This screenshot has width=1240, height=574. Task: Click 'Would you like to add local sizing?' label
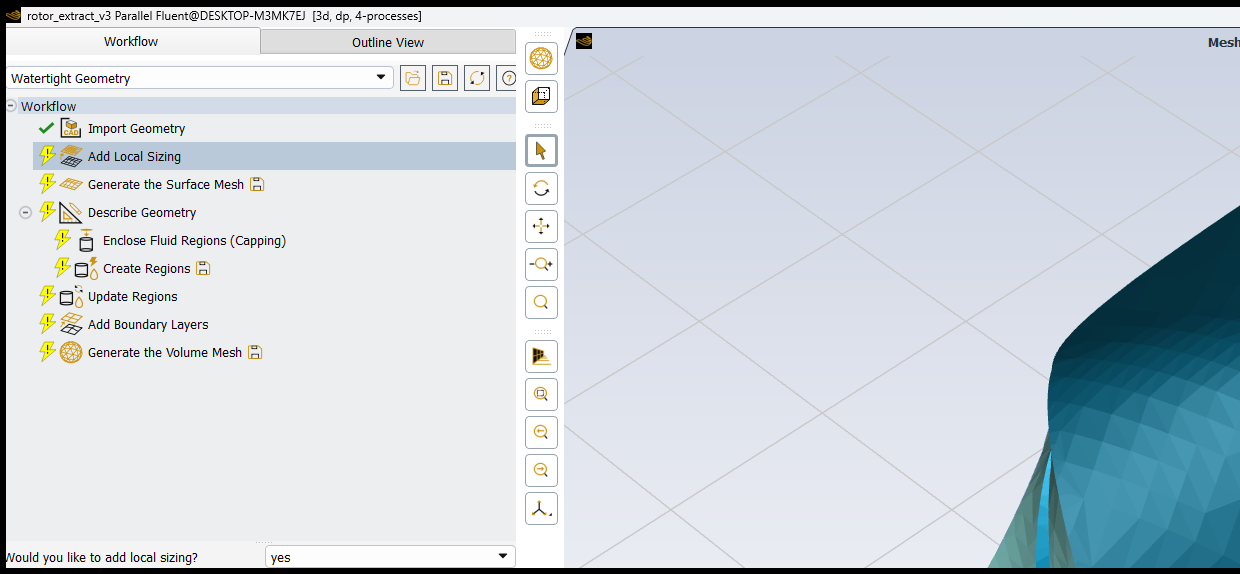click(x=102, y=557)
